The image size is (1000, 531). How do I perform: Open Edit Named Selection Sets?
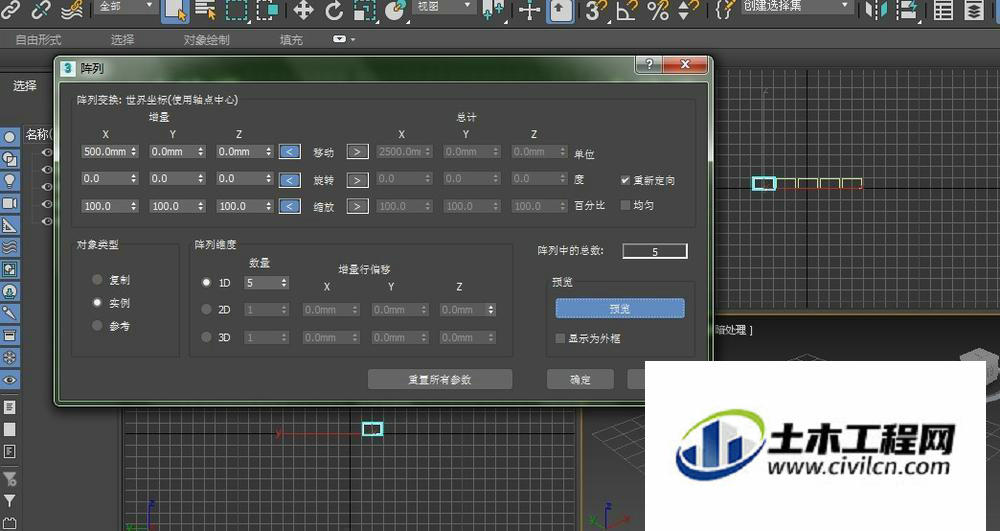click(724, 10)
